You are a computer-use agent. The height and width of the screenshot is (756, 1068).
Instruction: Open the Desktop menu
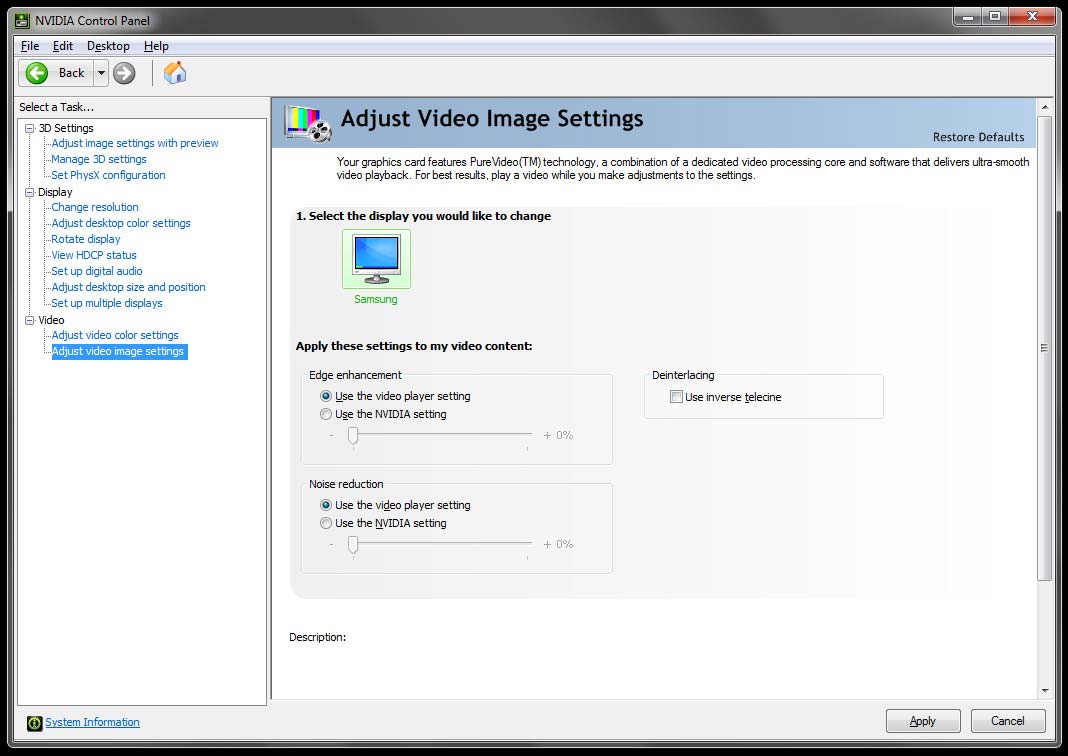click(x=108, y=46)
